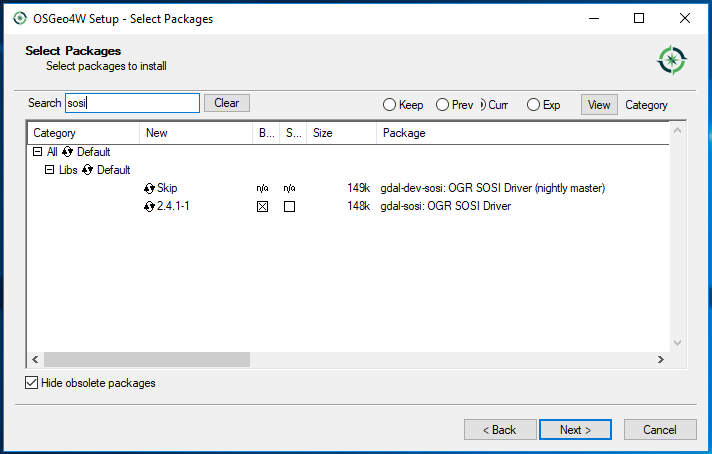Click the OSGeo4W compass logo in header
This screenshot has height=454, width=712.
672,60
